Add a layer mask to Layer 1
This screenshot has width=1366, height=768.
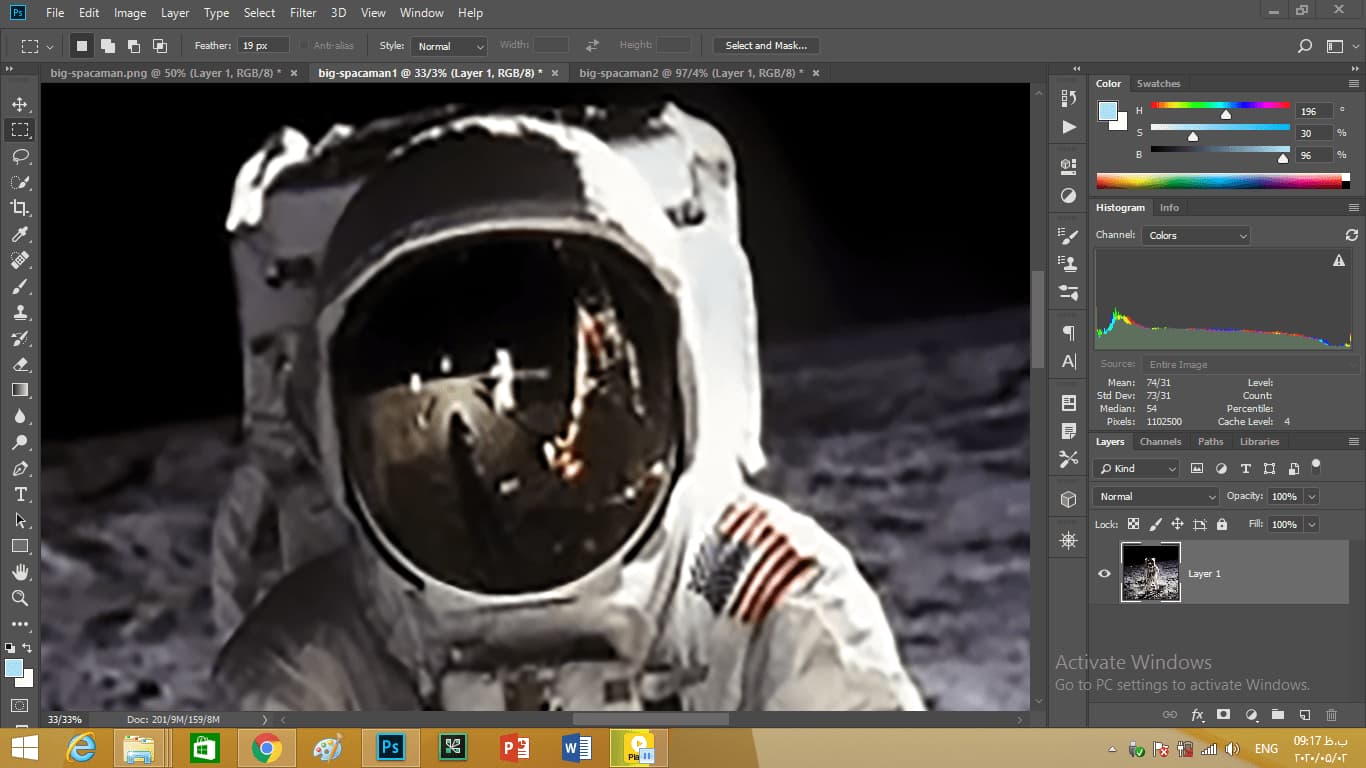1223,715
